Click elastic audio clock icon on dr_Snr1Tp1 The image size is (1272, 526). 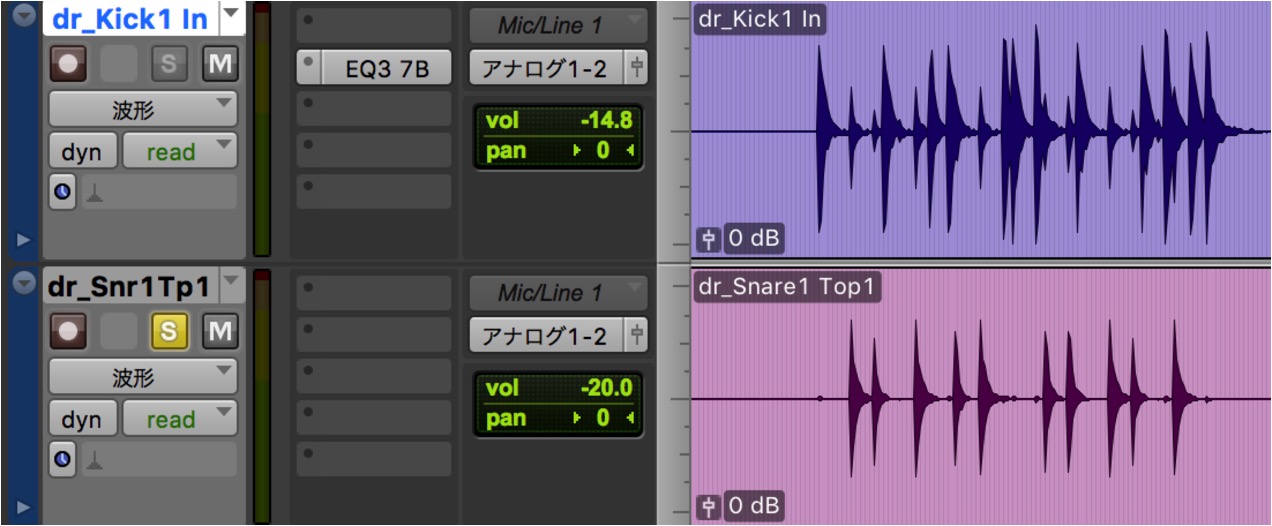[63, 459]
